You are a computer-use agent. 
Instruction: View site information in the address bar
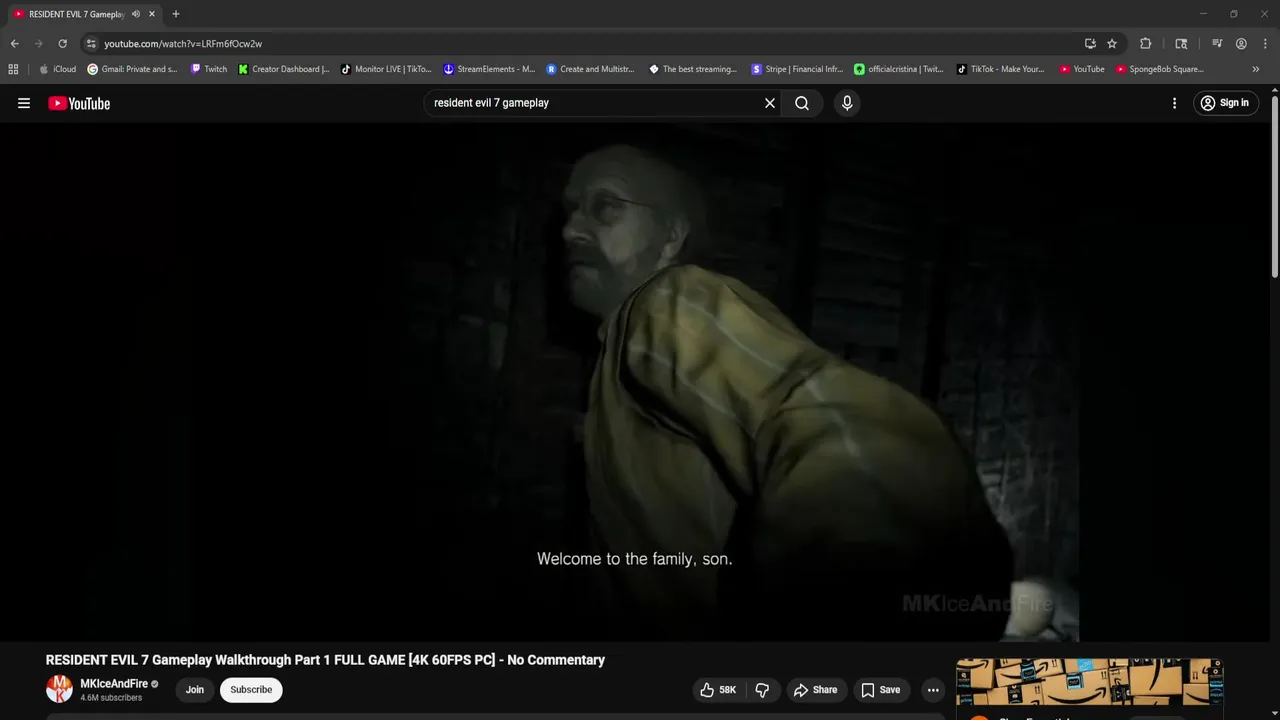91,44
